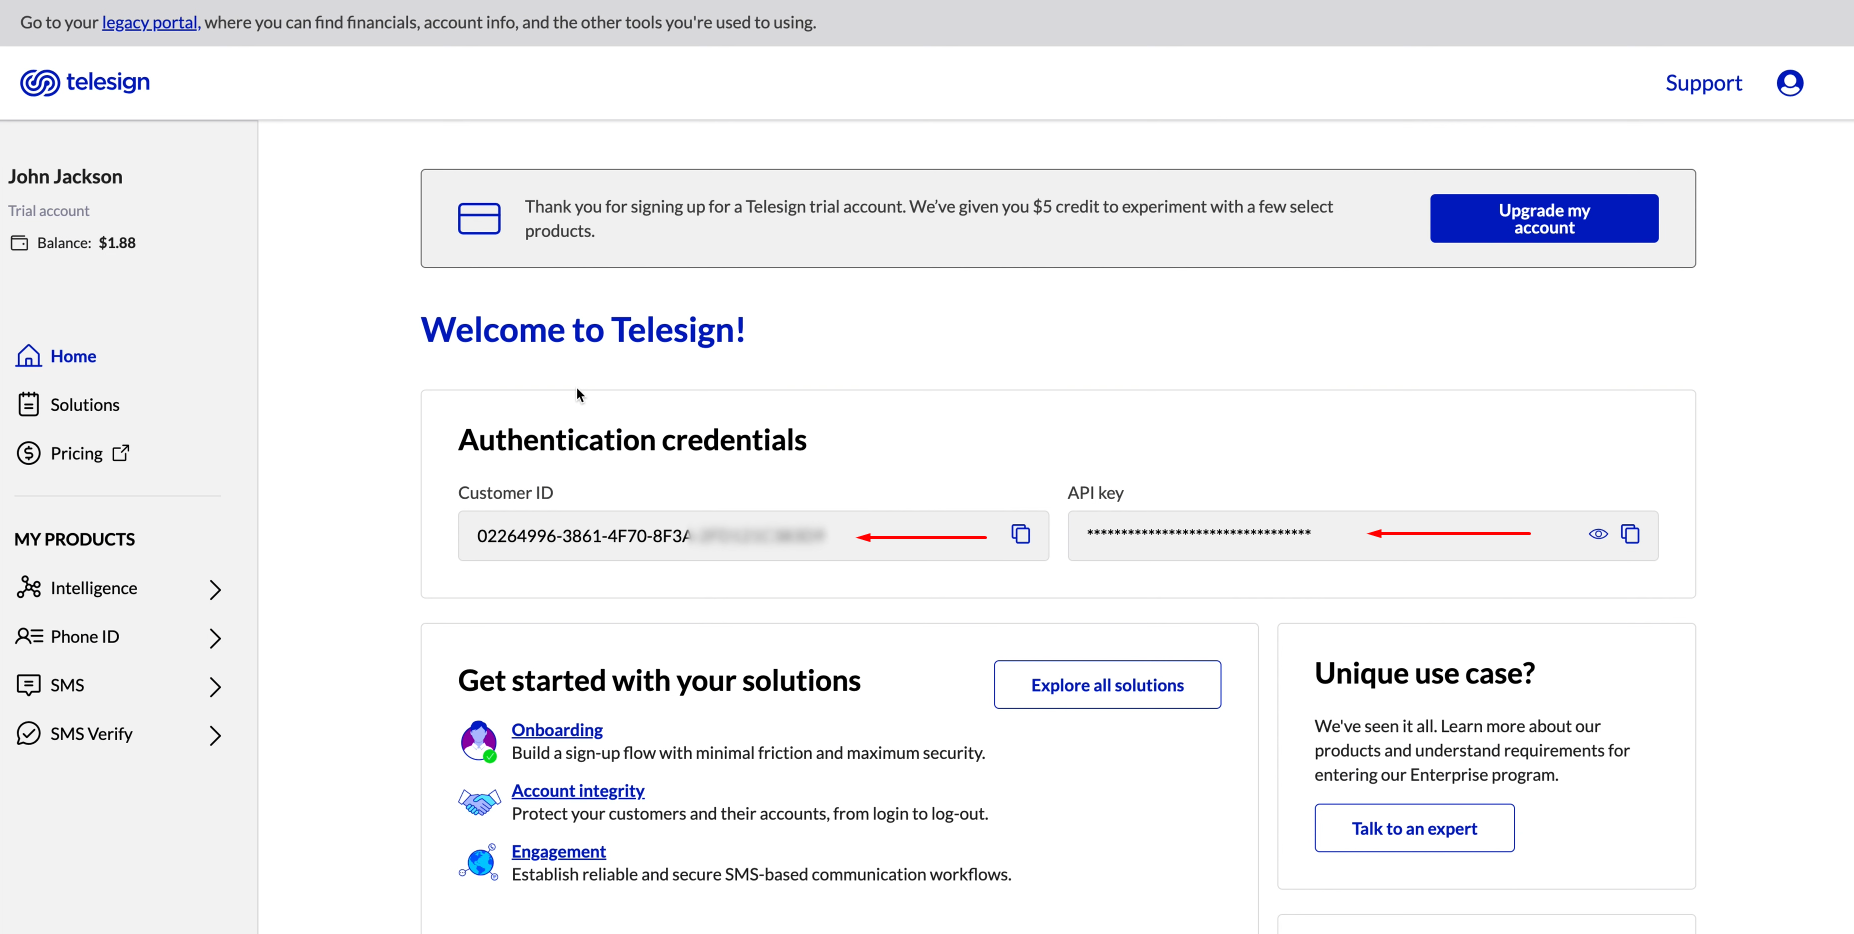The height and width of the screenshot is (934, 1854).
Task: Click the Intelligence network icon
Action: click(x=29, y=587)
